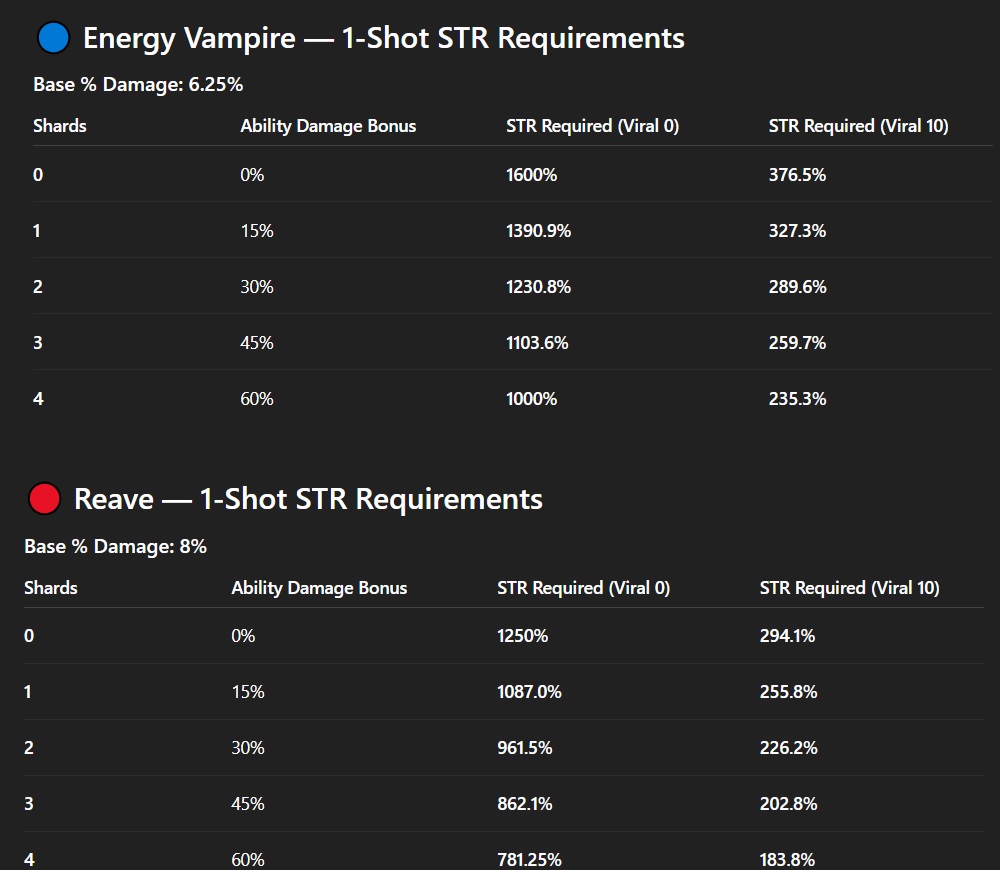The height and width of the screenshot is (870, 1000).
Task: Click shard count '3' in the 862.1% row
Action: (29, 804)
